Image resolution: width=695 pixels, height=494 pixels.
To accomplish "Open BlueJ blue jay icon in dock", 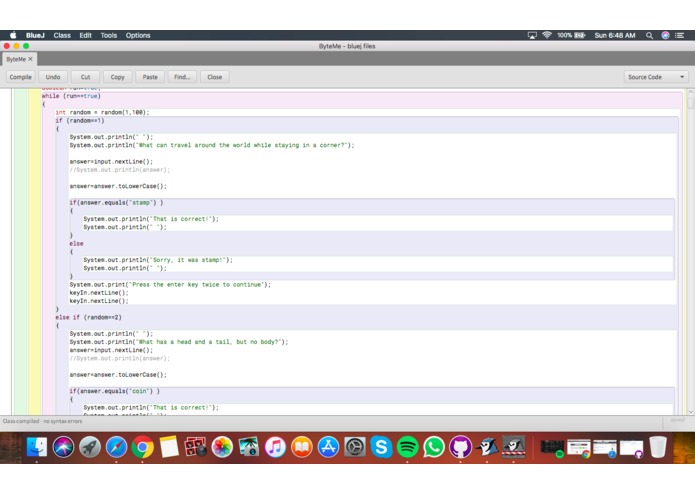I will [x=487, y=447].
